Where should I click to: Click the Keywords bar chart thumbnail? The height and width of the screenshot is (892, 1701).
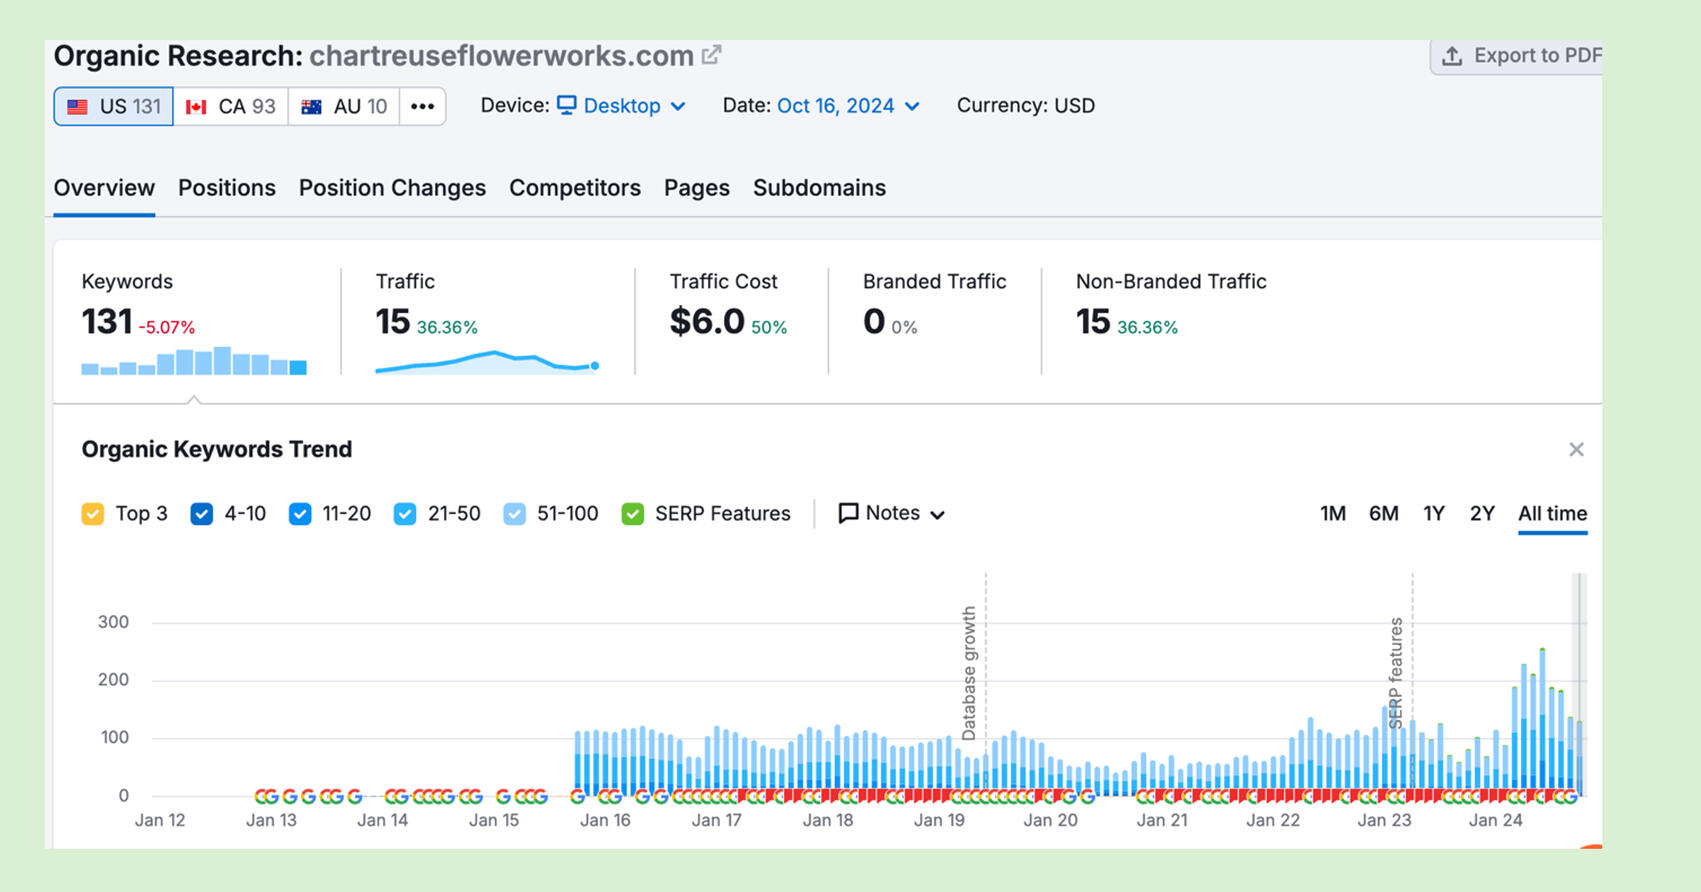(x=194, y=361)
